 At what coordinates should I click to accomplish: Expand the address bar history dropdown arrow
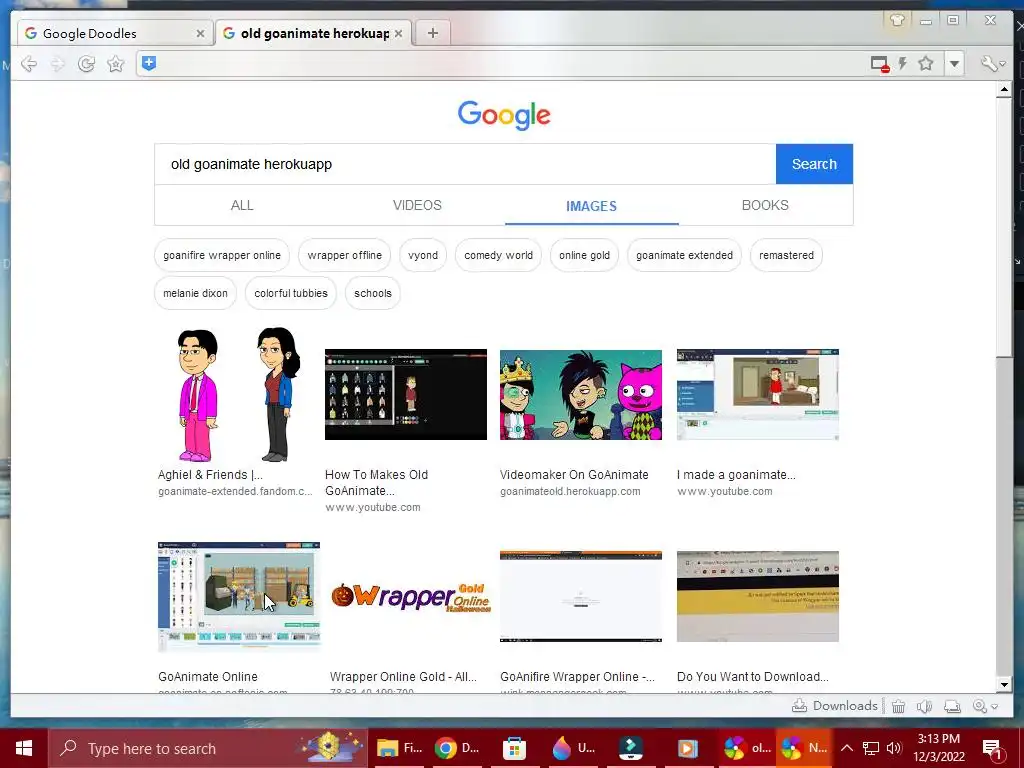click(954, 64)
